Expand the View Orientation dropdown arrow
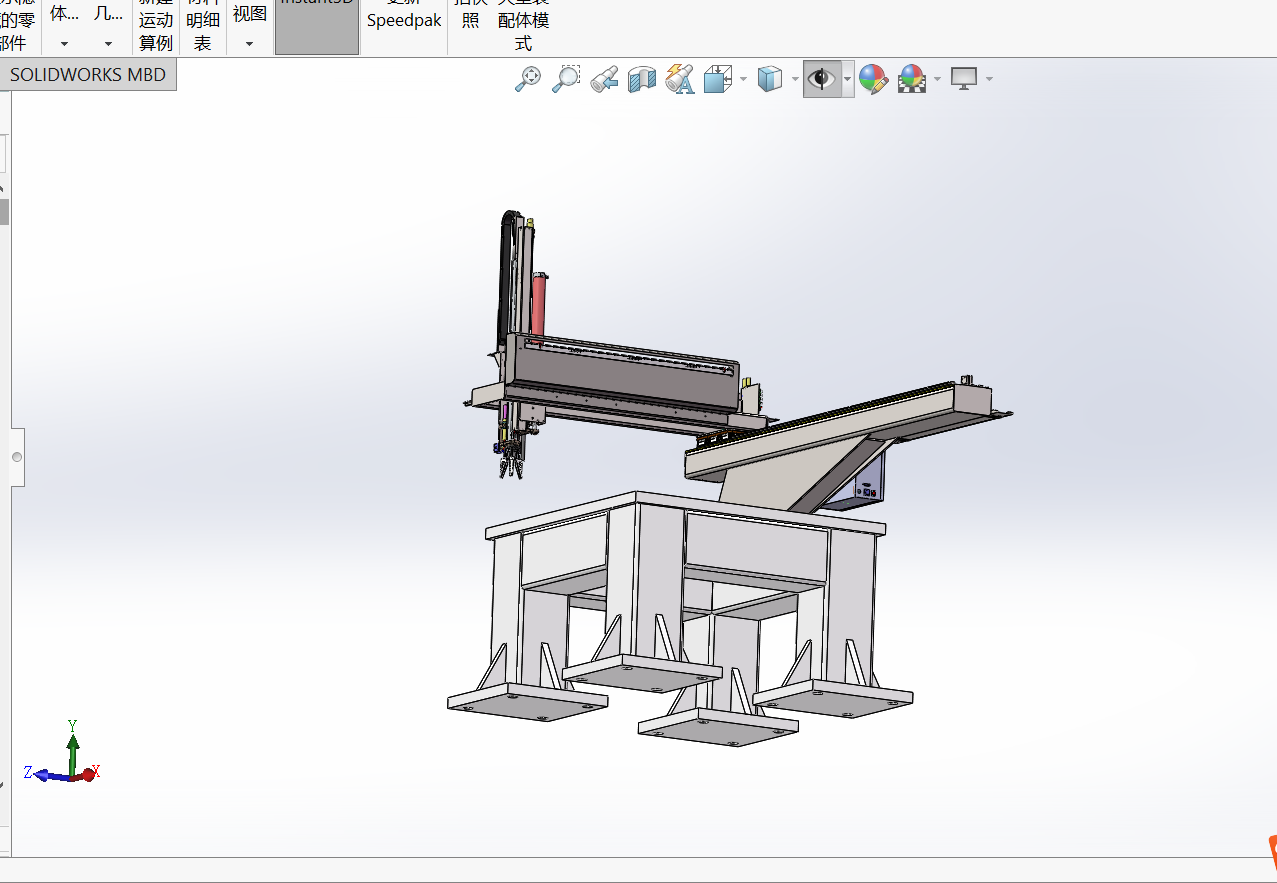 [743, 79]
